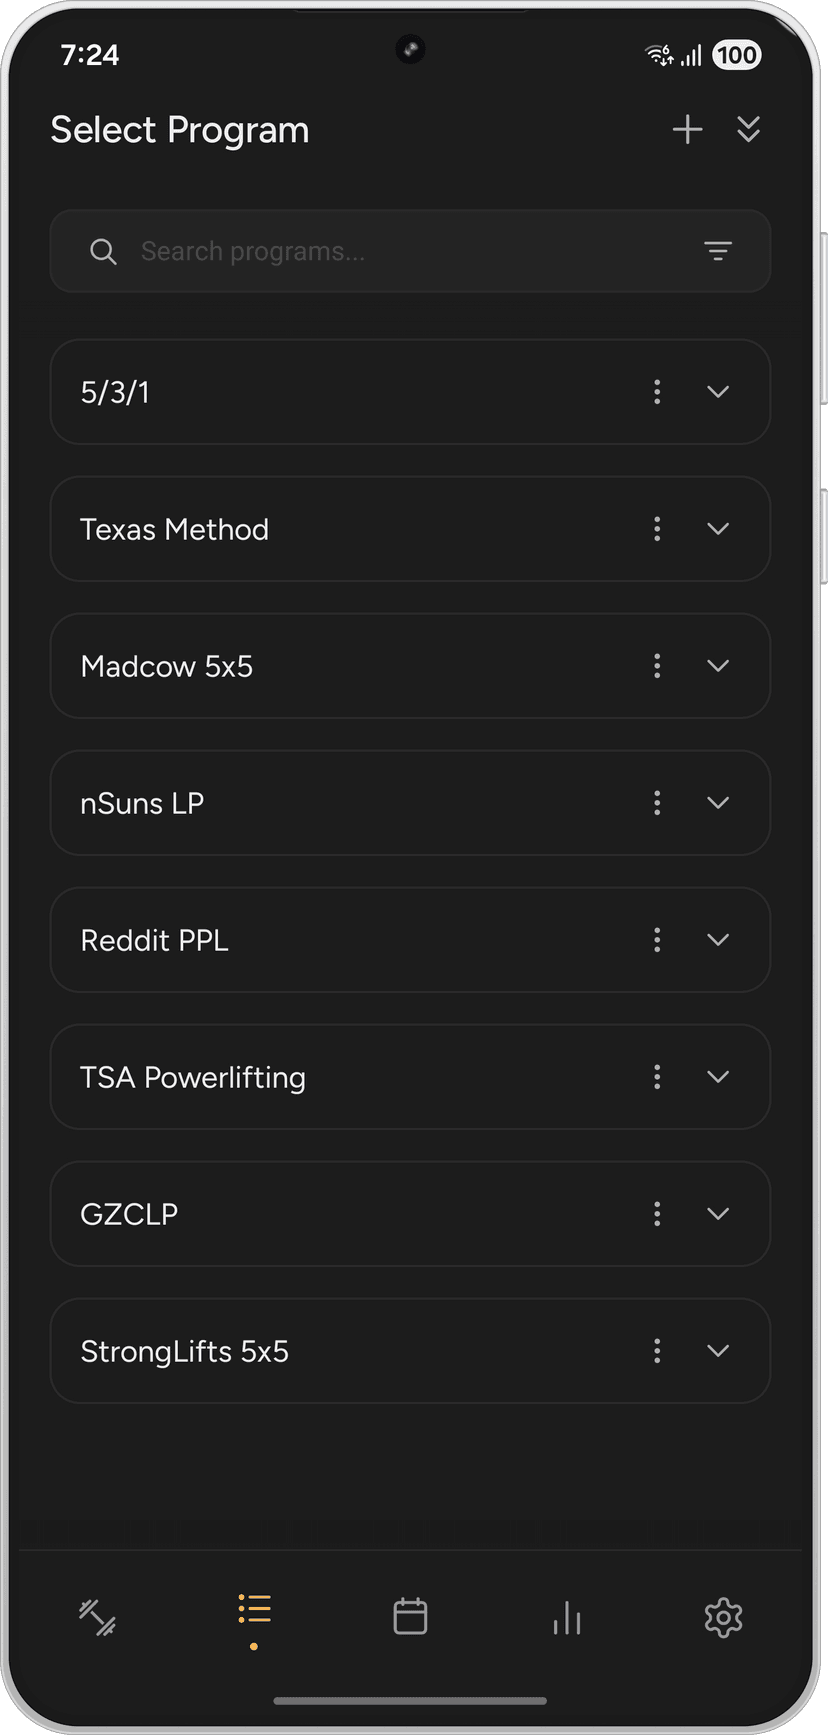Image resolution: width=828 pixels, height=1735 pixels.
Task: Expand the TSA Powerlifting chevron
Action: pyautogui.click(x=718, y=1077)
